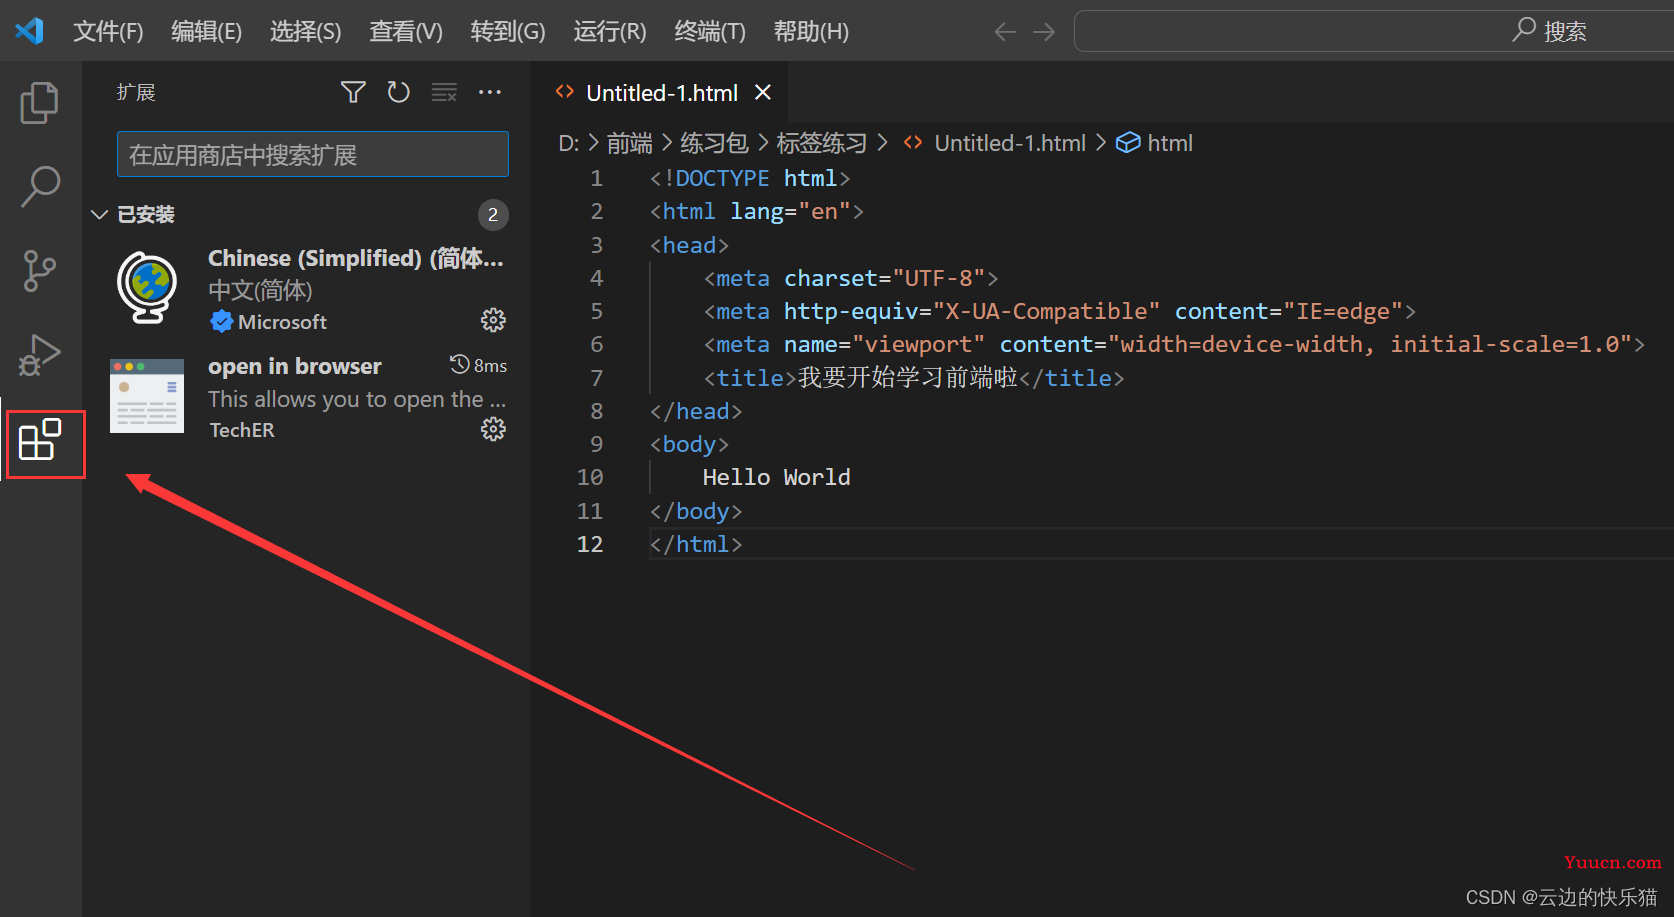1674x917 pixels.
Task: Click the 8ms activation time indicator
Action: point(479,365)
